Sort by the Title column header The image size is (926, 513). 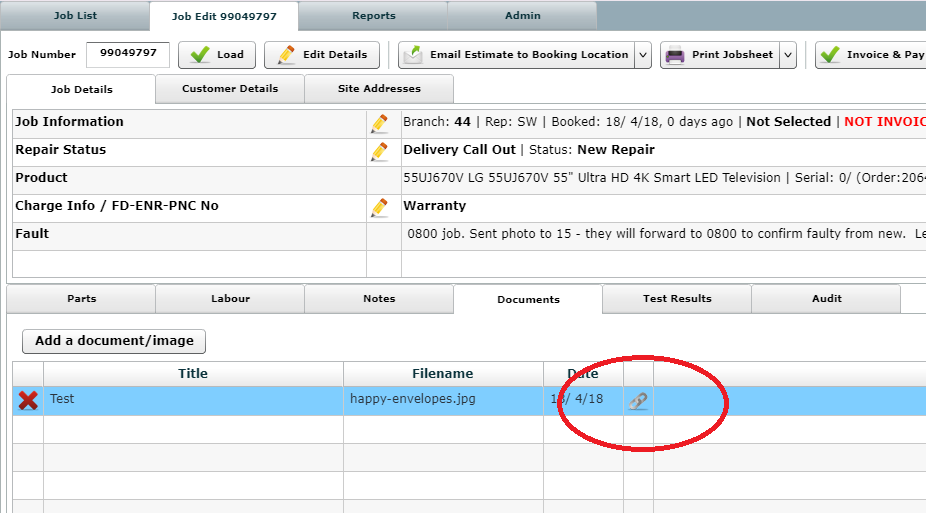tap(193, 374)
